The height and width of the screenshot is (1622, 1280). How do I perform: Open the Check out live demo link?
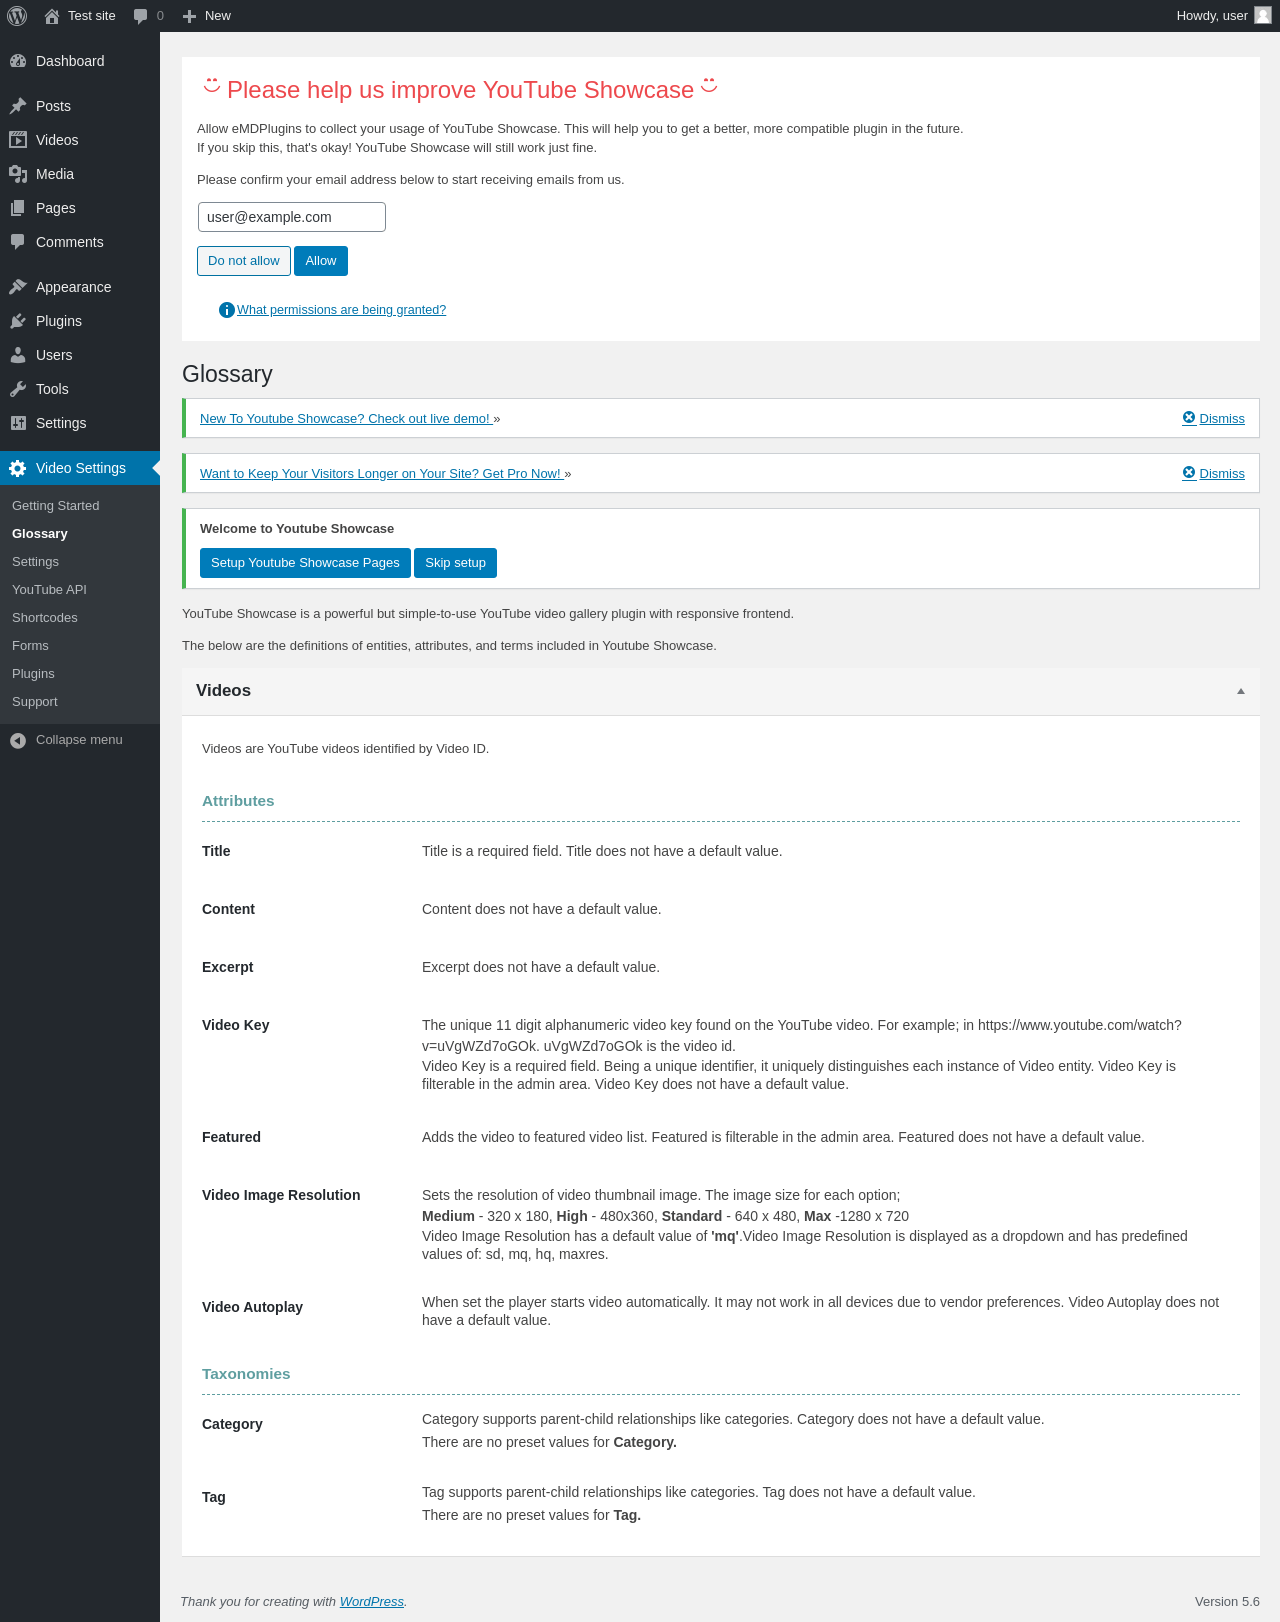coord(345,419)
